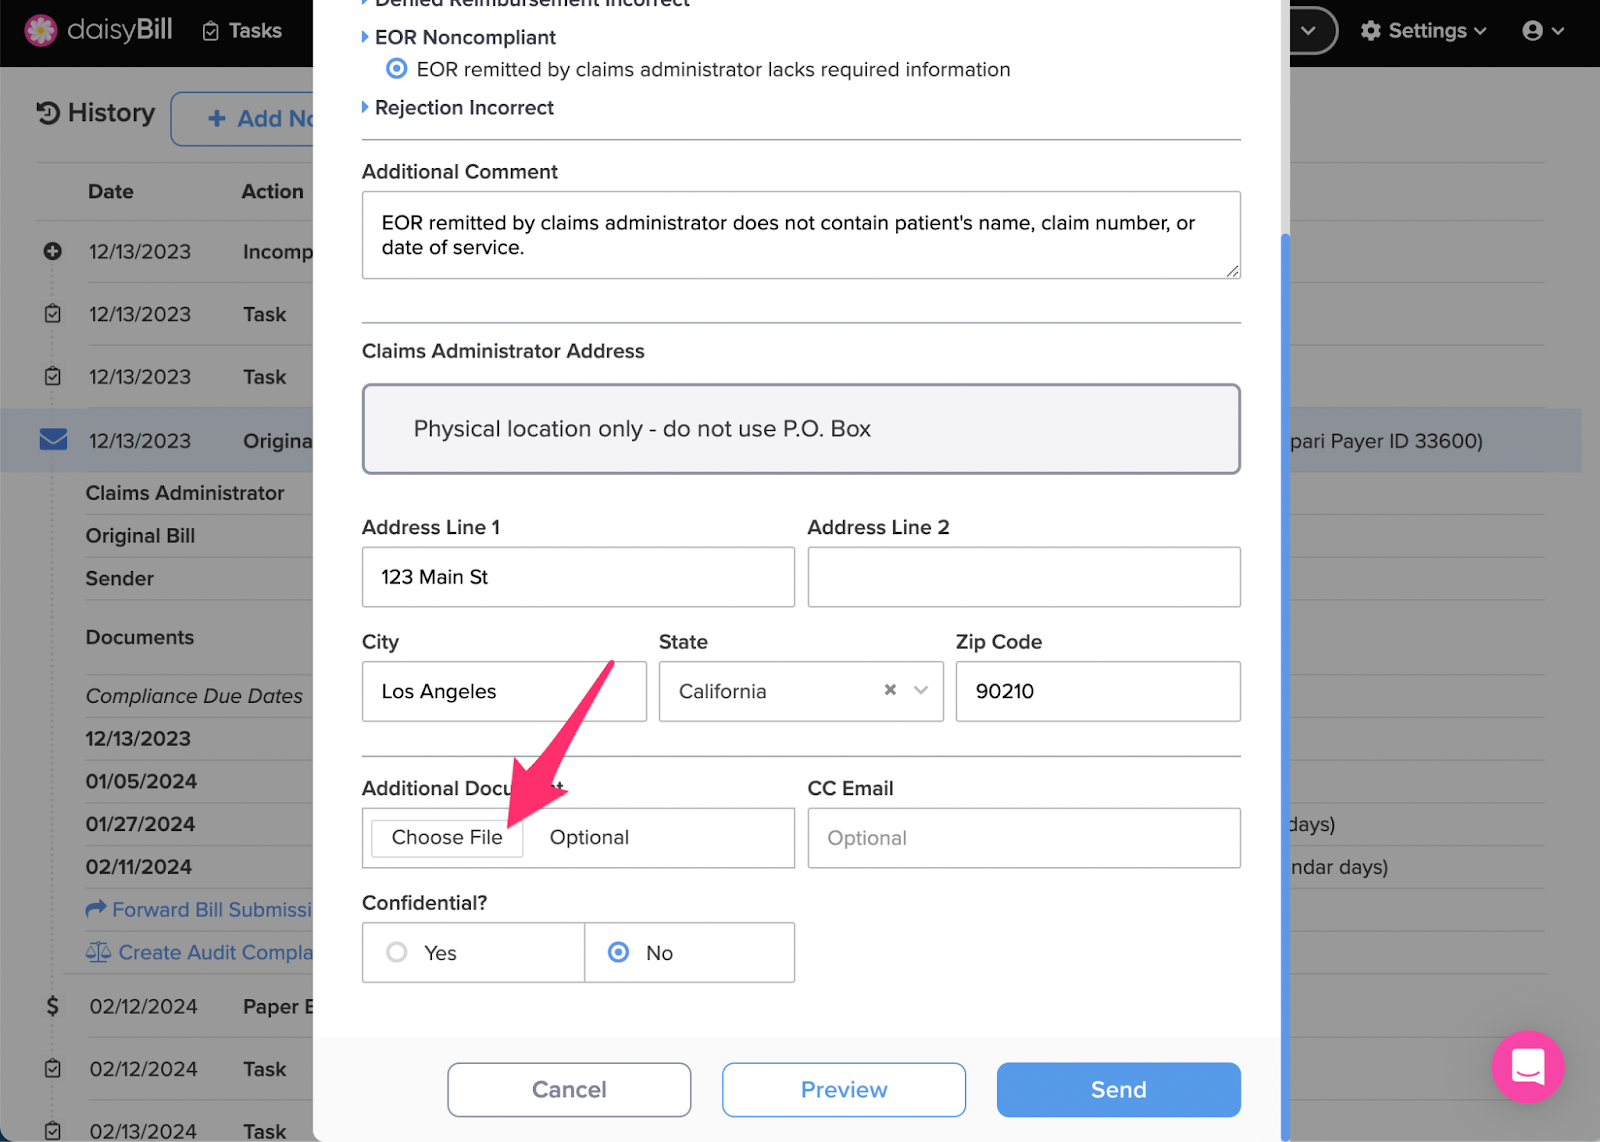
Task: Open Tasks in the top navigation
Action: pyautogui.click(x=242, y=31)
